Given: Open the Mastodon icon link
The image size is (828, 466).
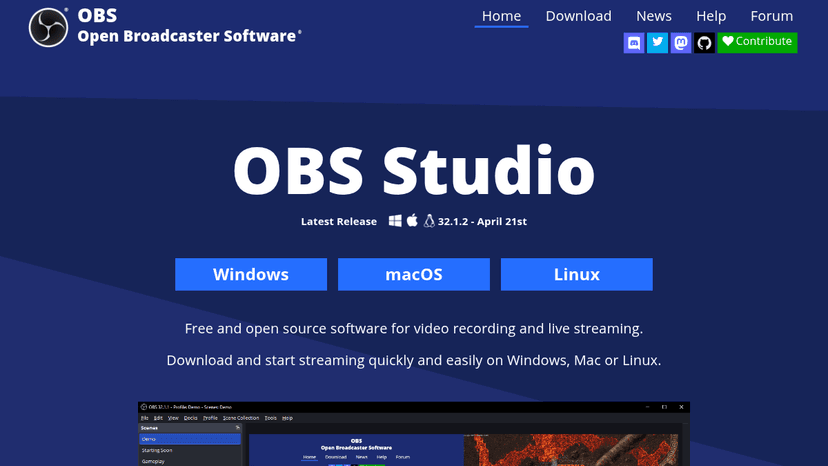Looking at the screenshot, I should point(681,42).
